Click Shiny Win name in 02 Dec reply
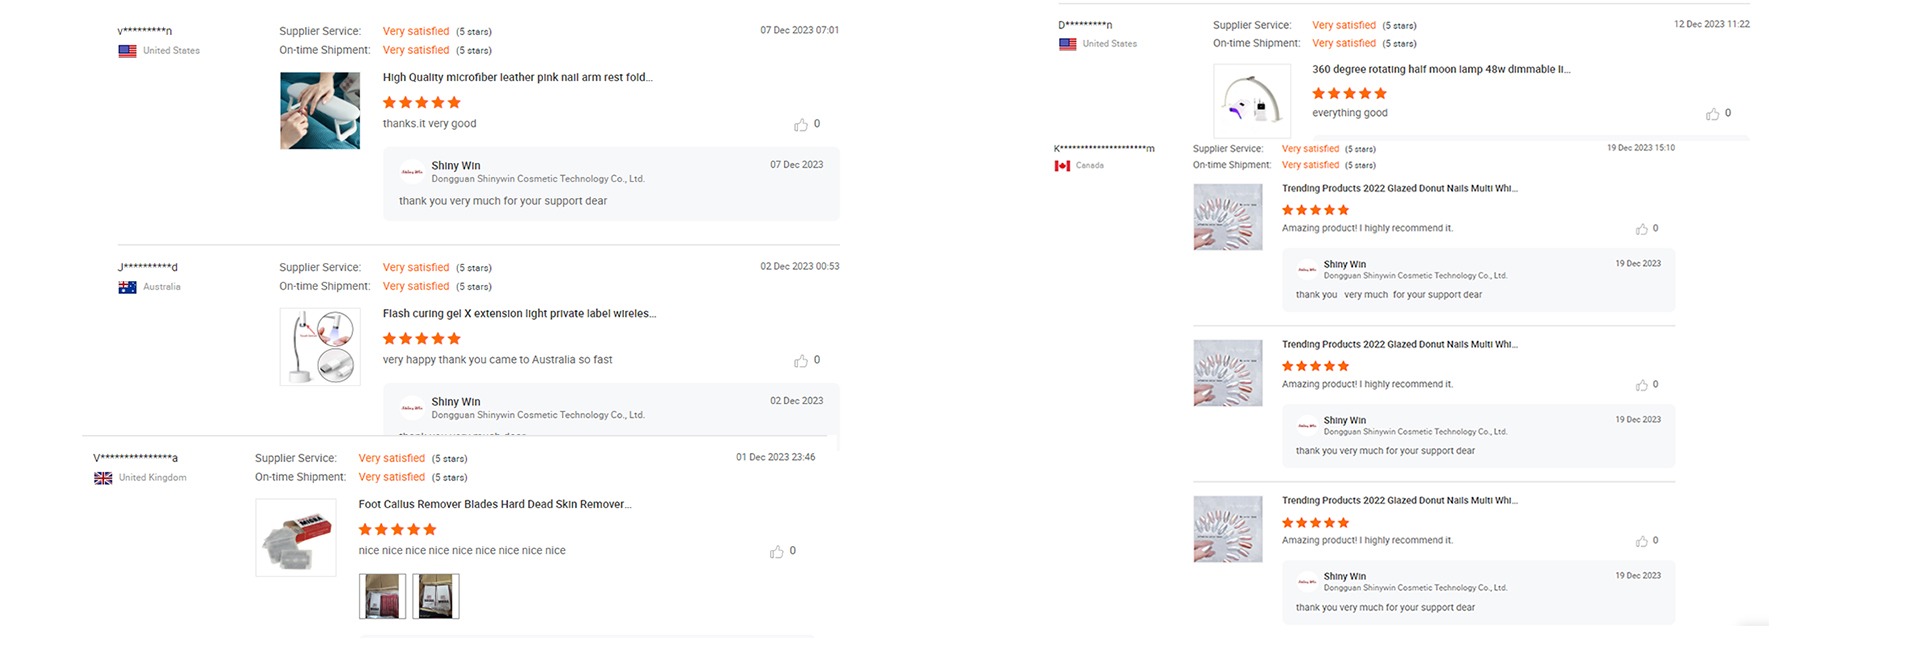1920x649 pixels. (456, 402)
